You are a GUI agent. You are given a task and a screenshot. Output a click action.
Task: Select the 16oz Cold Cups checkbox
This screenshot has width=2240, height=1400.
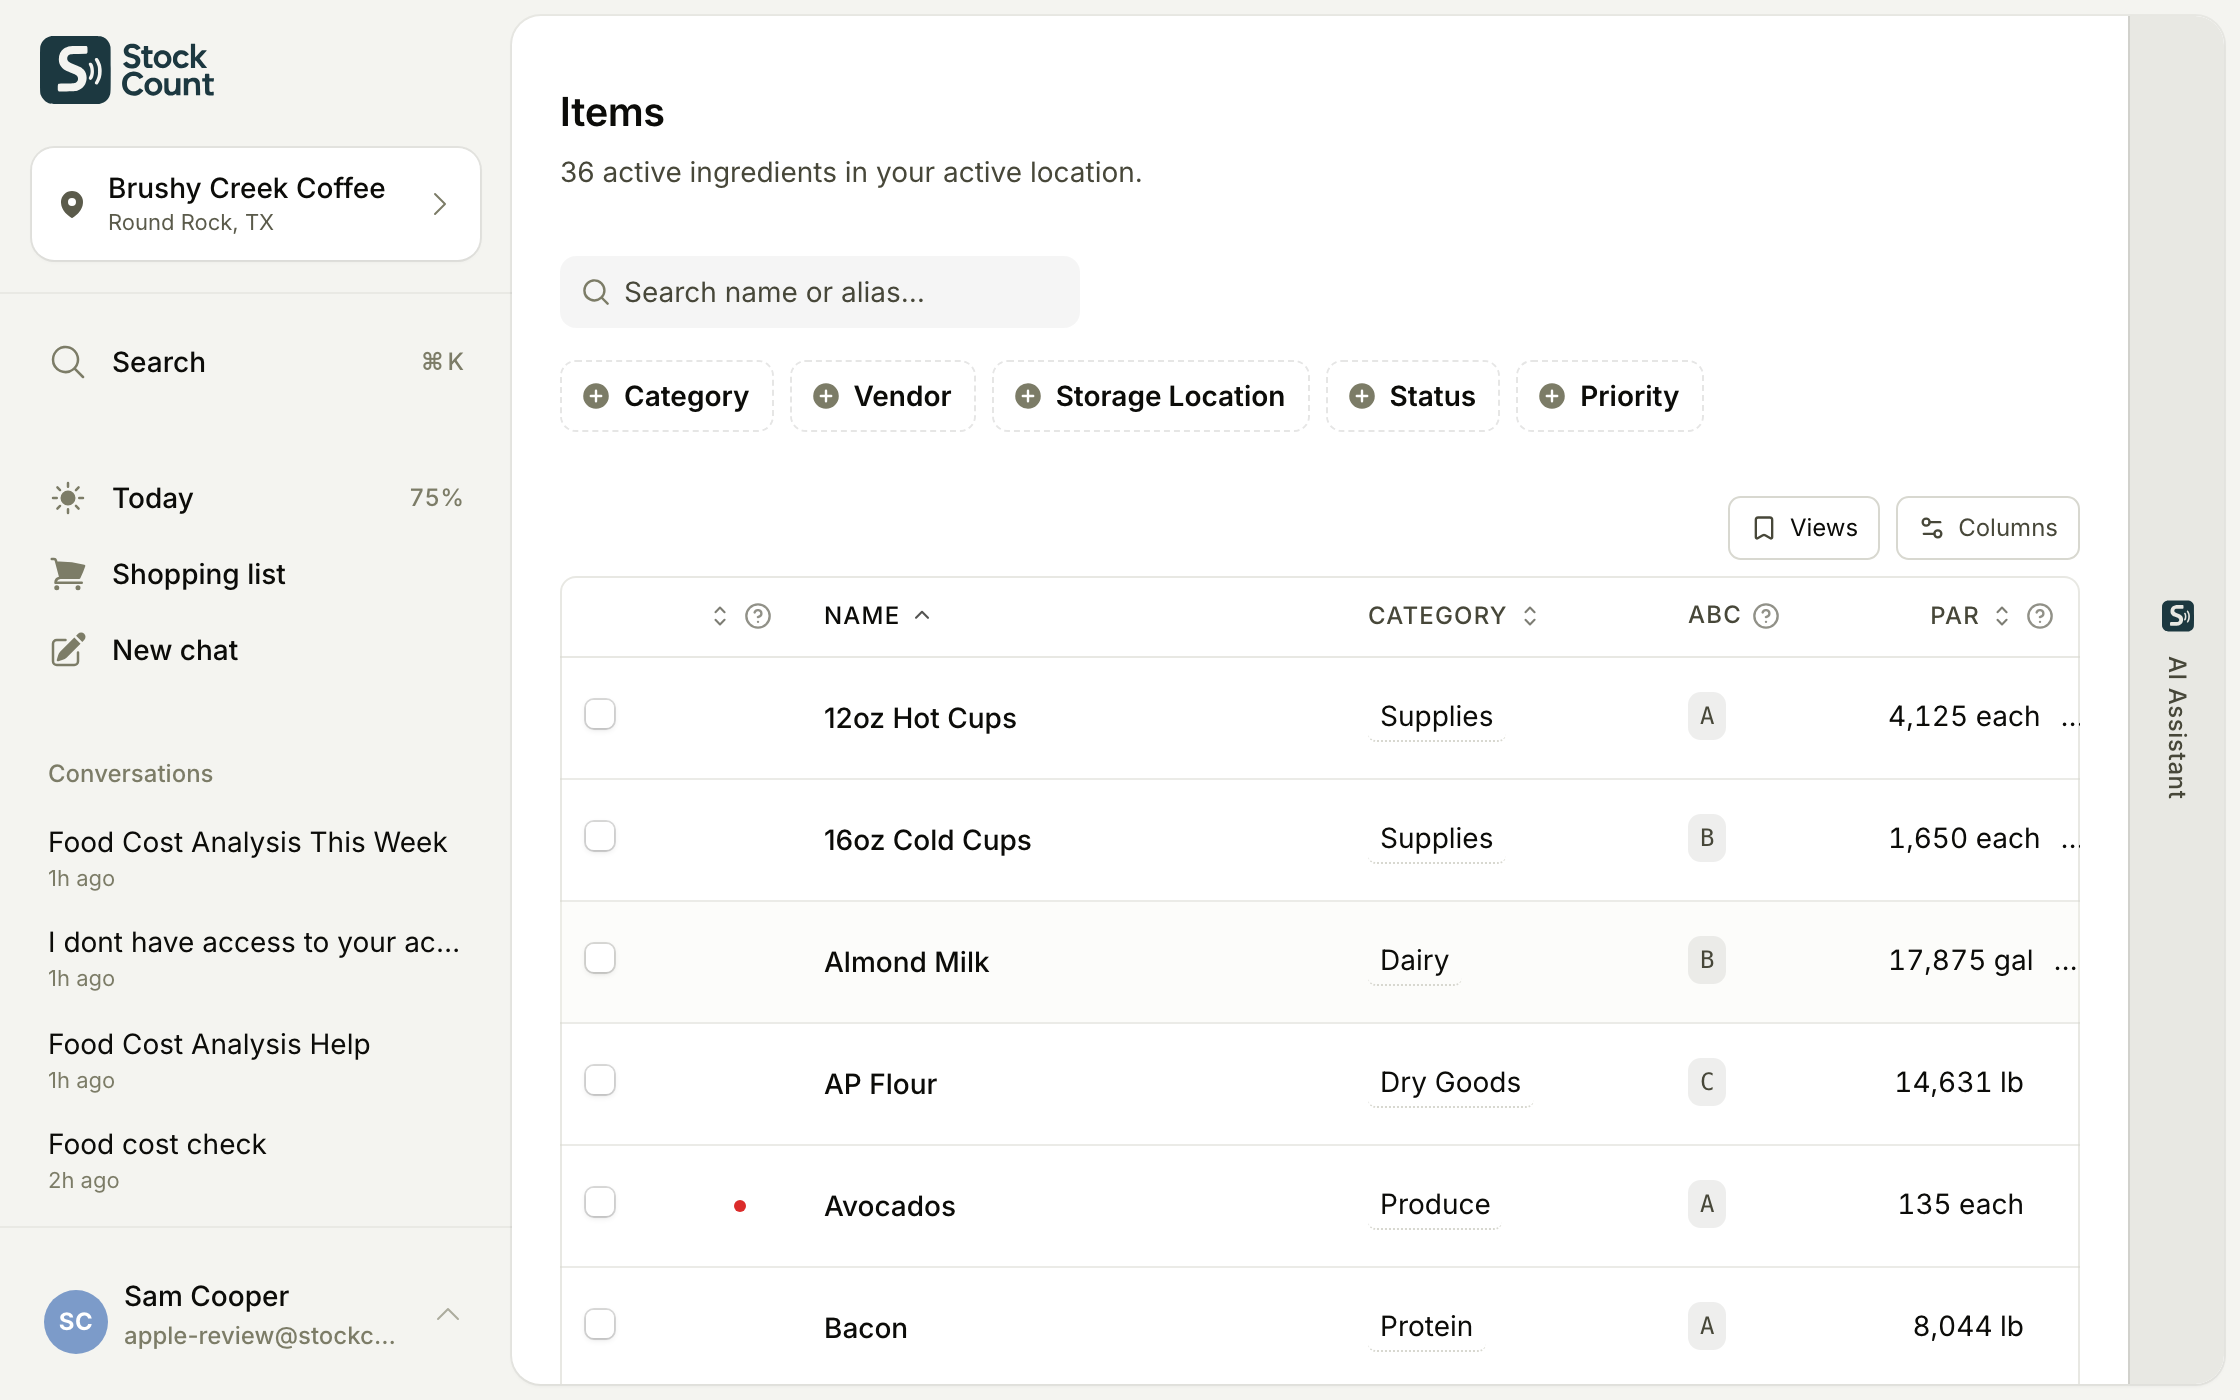[x=600, y=836]
